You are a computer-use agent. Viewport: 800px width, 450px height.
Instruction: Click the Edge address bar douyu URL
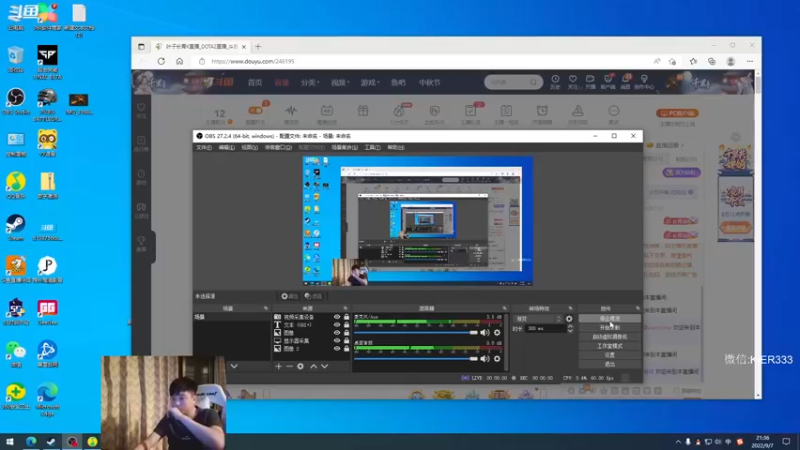(x=253, y=61)
